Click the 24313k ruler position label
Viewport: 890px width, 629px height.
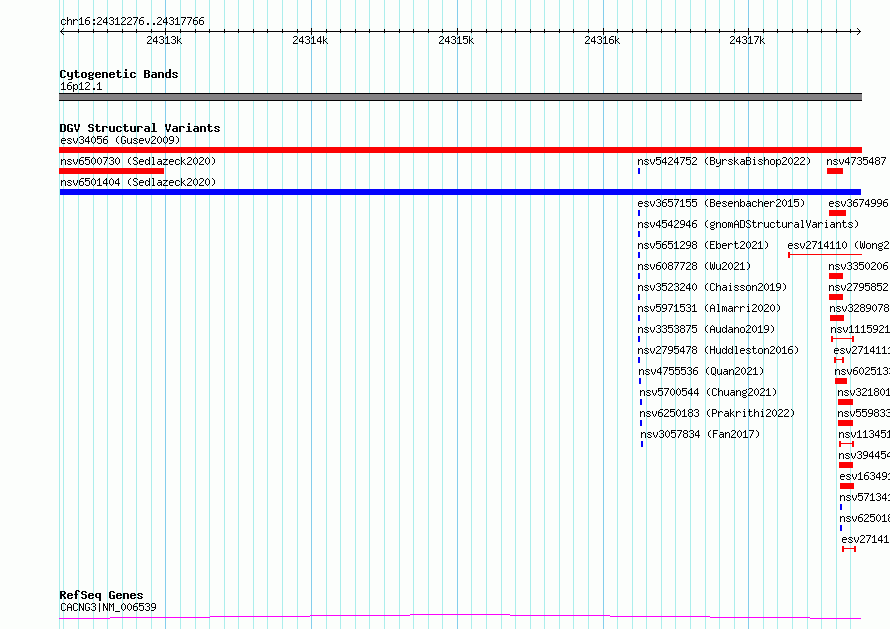tap(164, 40)
